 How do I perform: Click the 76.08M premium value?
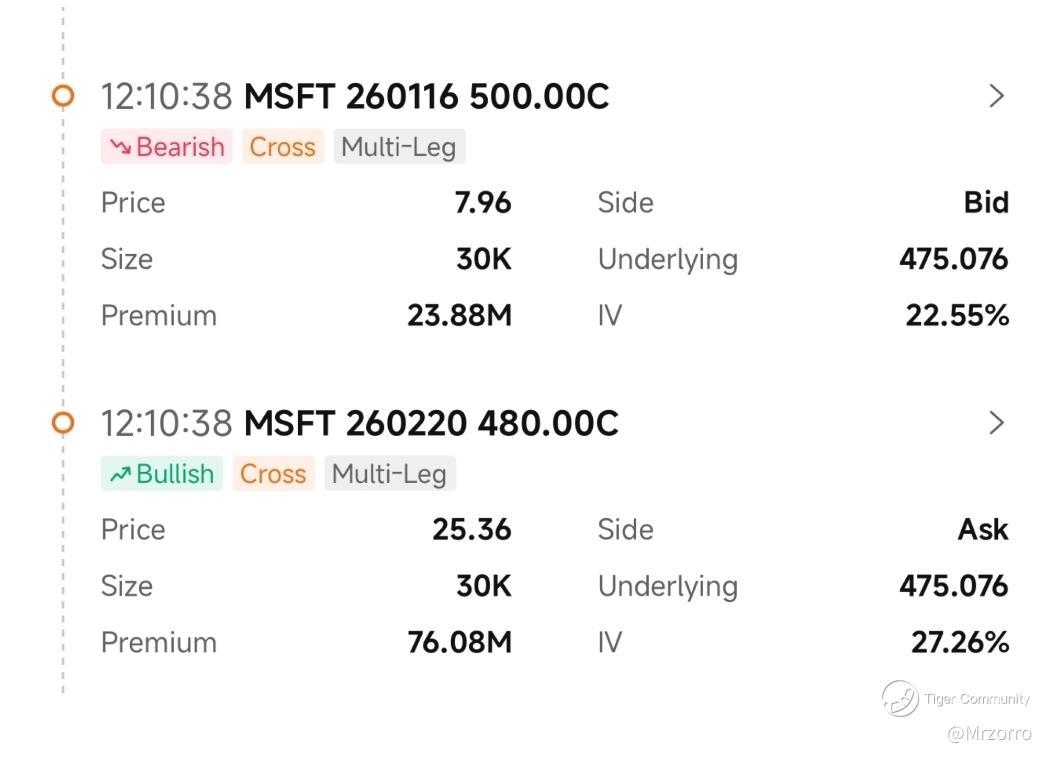tap(459, 643)
